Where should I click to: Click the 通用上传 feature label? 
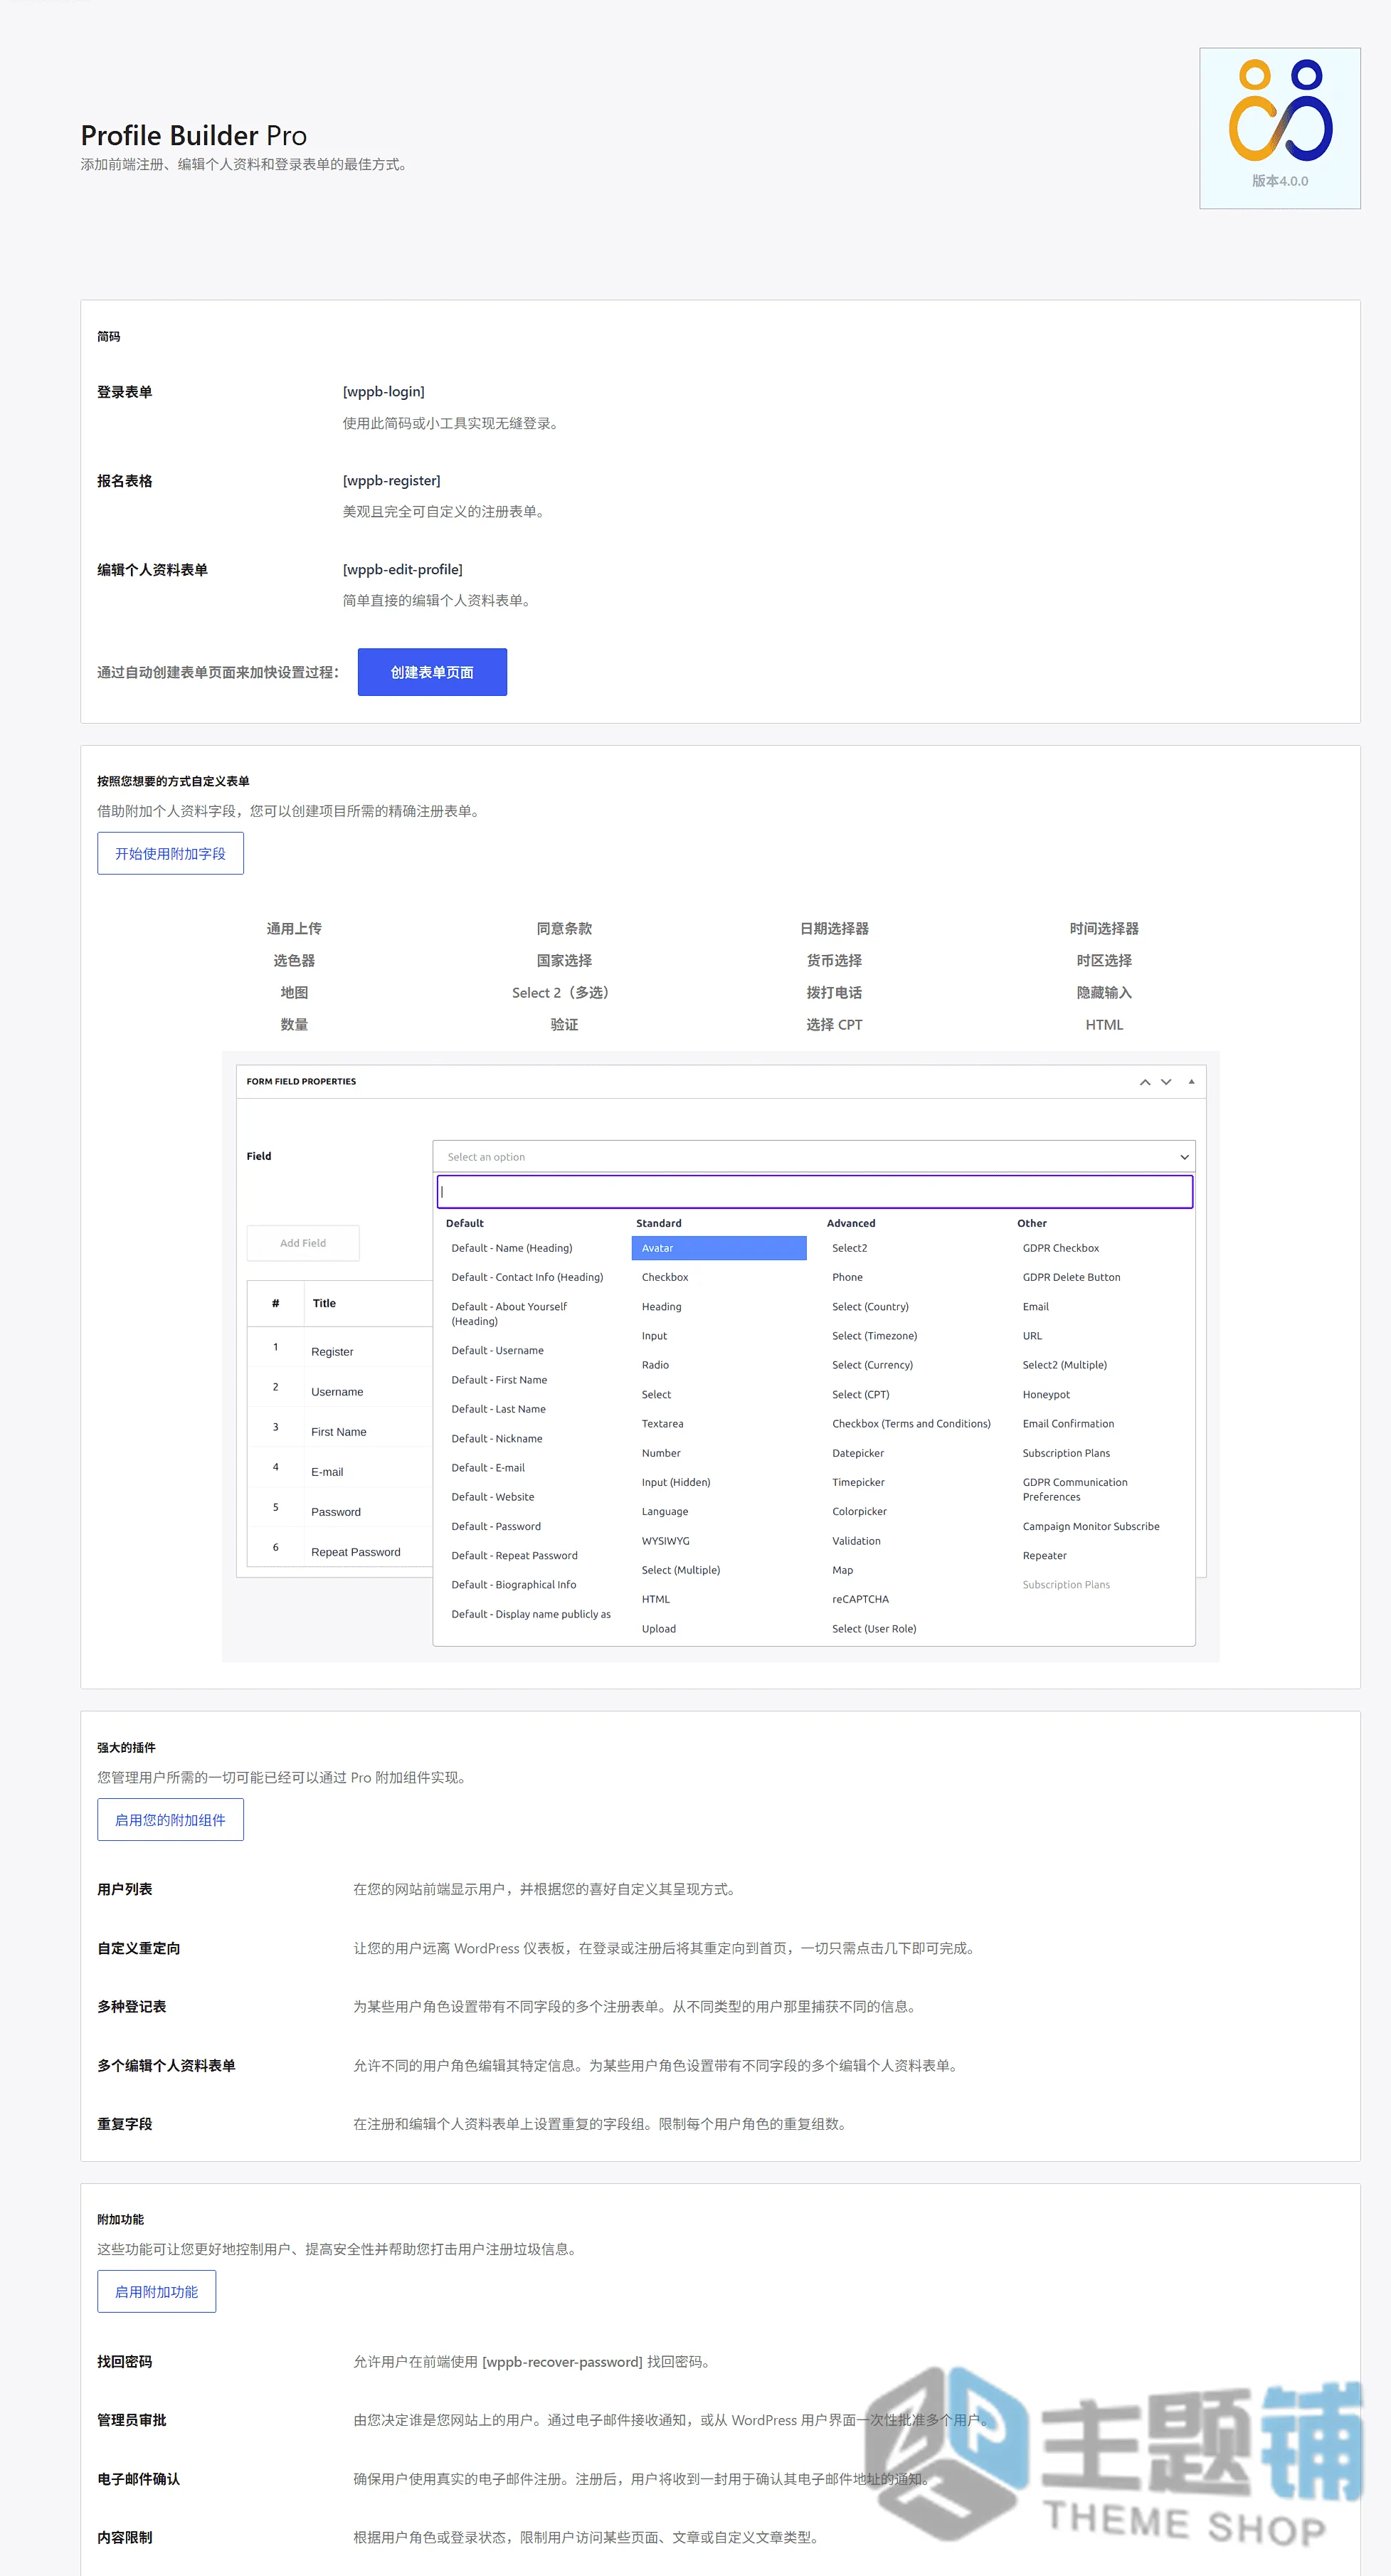click(x=294, y=928)
